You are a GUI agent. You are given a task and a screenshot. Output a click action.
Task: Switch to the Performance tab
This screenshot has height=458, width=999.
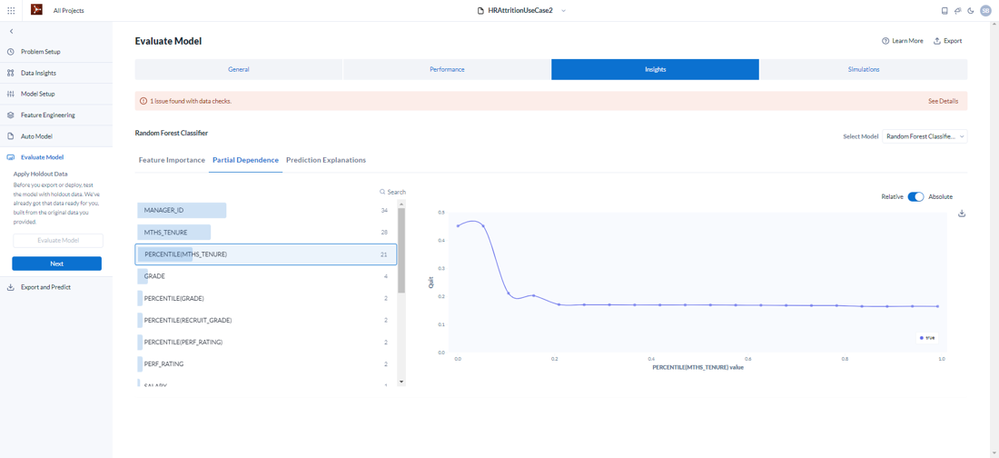(447, 69)
